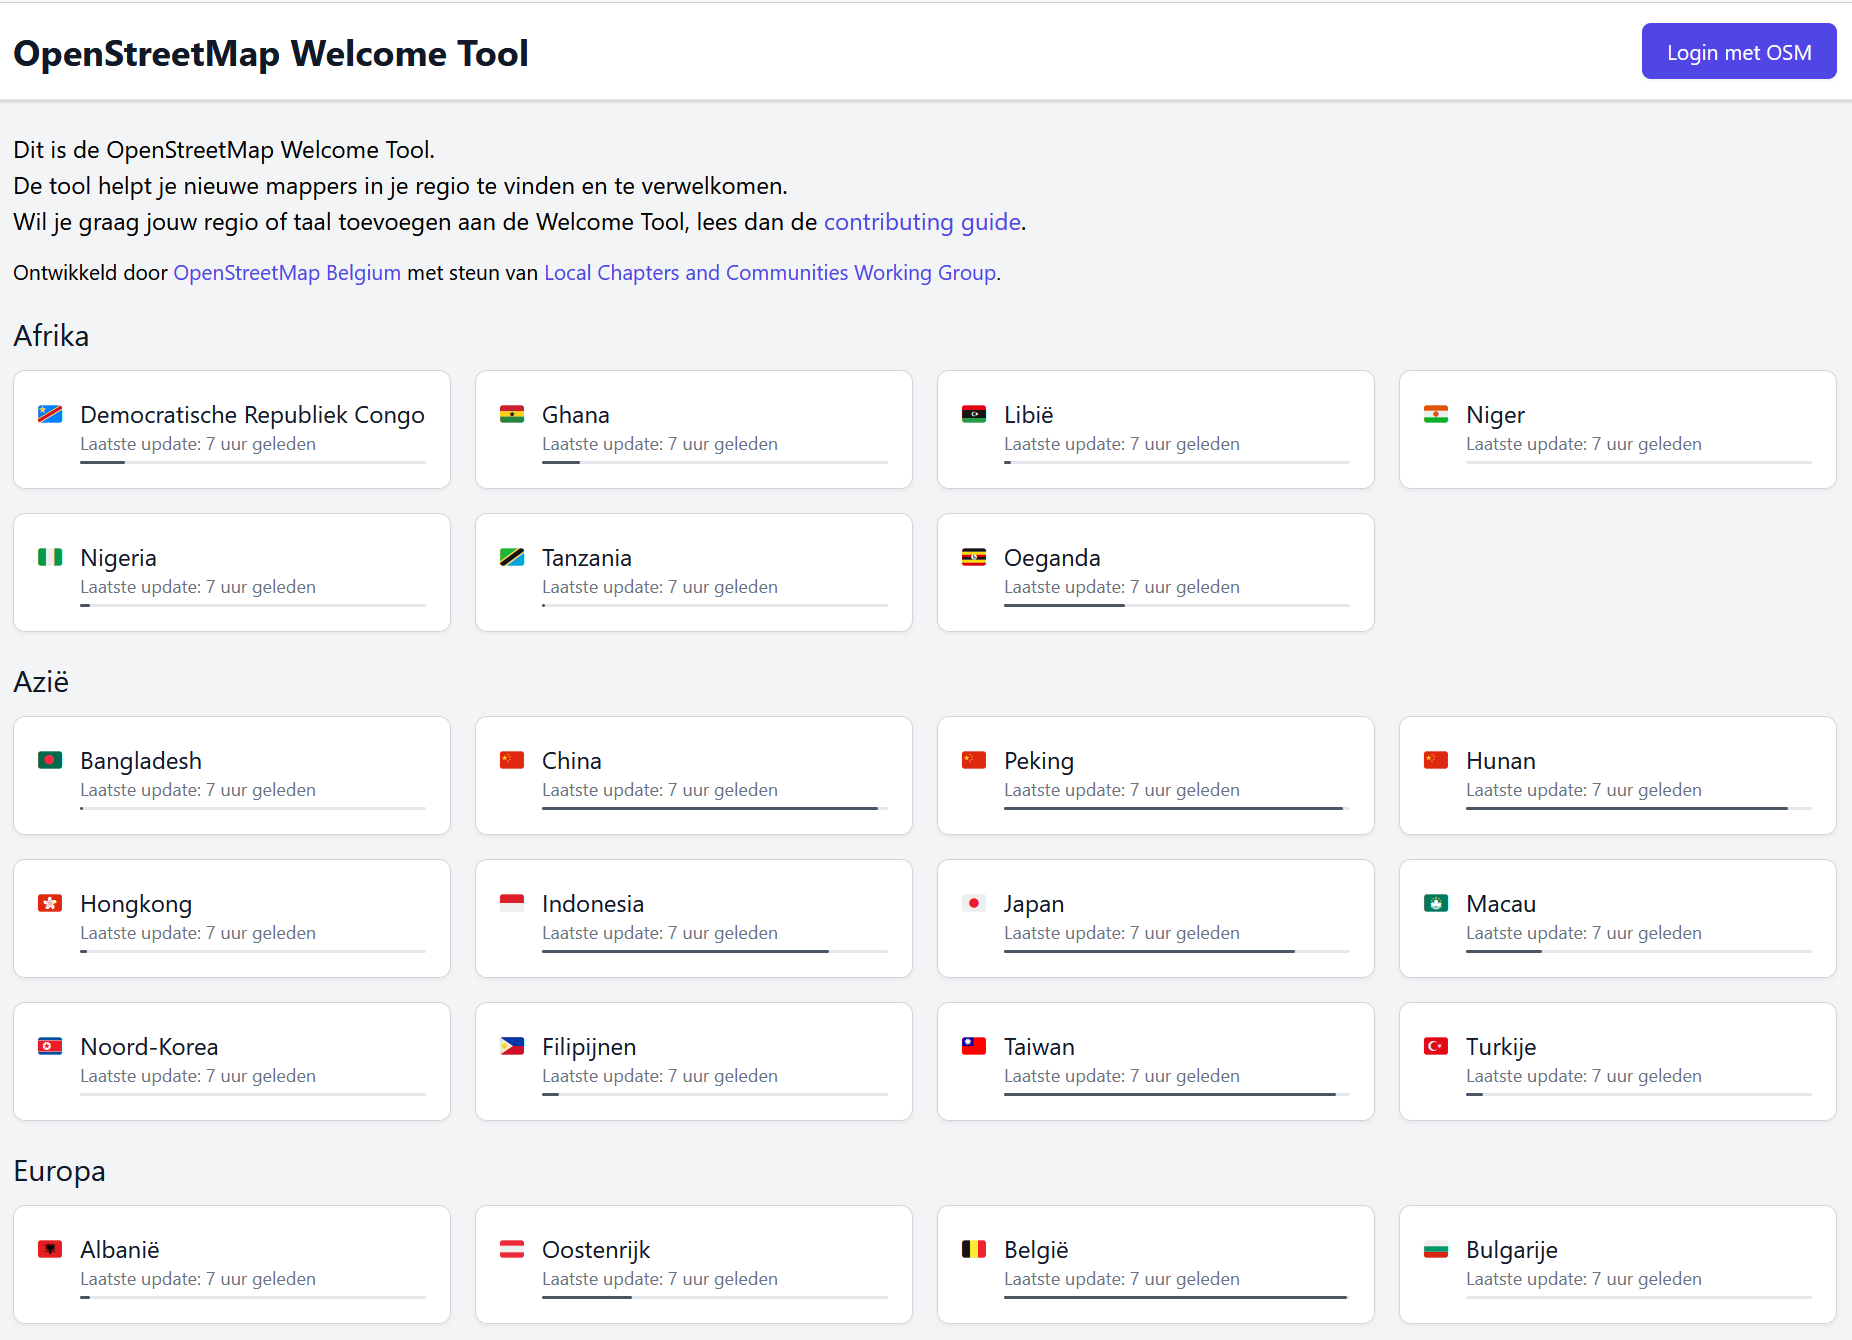Open Local Chapters and Communities Working Group link
This screenshot has width=1852, height=1340.
click(x=770, y=273)
